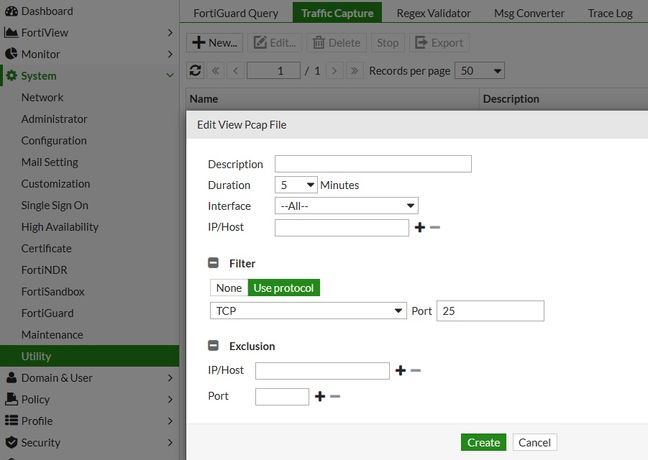The image size is (648, 460).
Task: Open Network under System menu
Action: point(42,98)
